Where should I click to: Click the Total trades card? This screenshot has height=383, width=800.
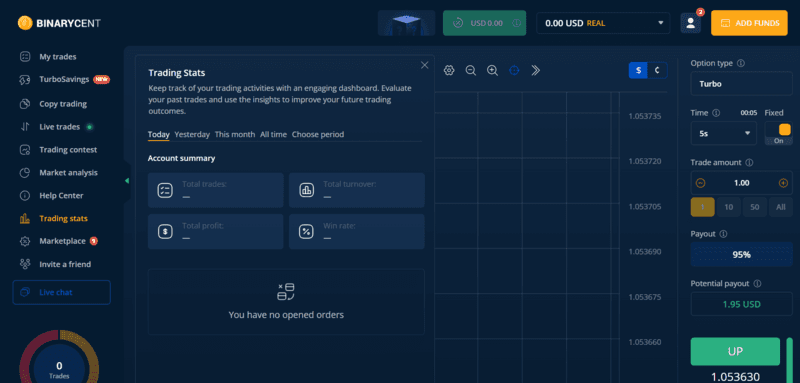click(x=215, y=190)
